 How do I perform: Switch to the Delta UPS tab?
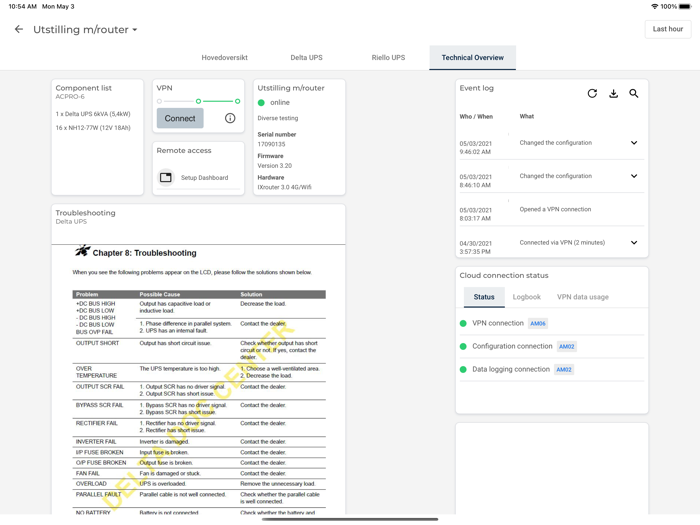(306, 58)
